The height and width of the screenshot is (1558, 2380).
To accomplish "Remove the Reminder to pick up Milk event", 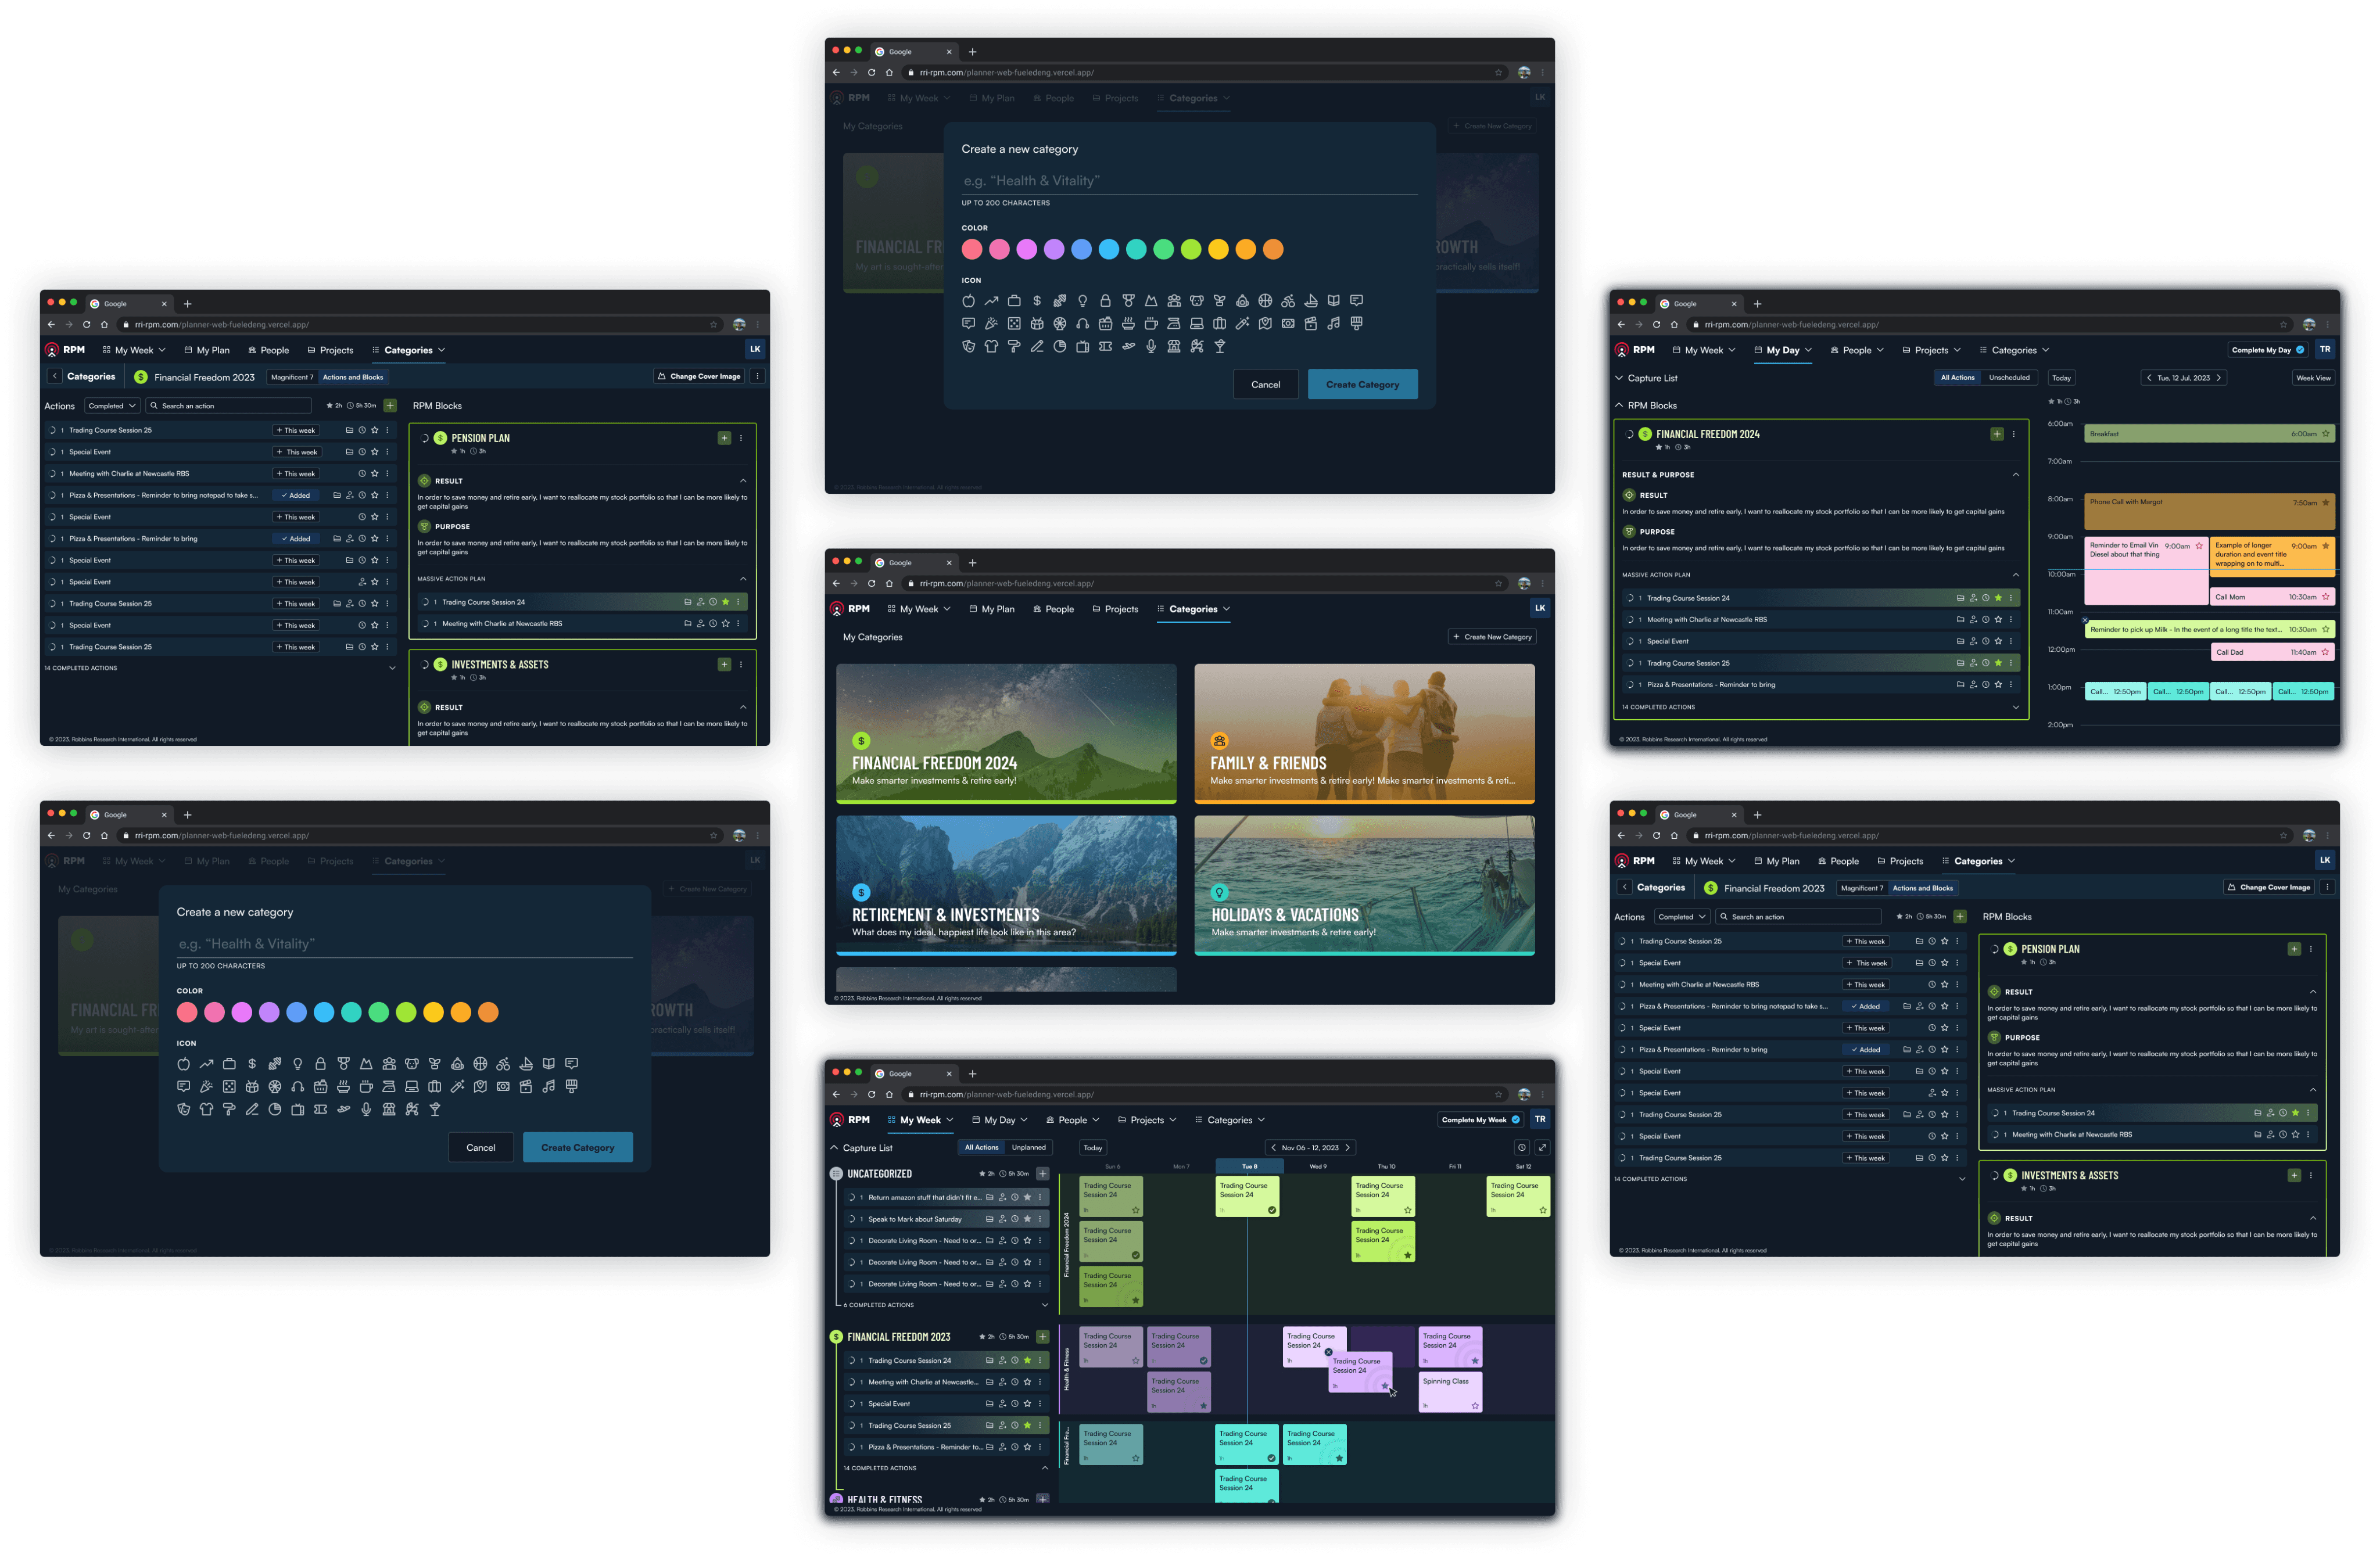I will (2085, 620).
